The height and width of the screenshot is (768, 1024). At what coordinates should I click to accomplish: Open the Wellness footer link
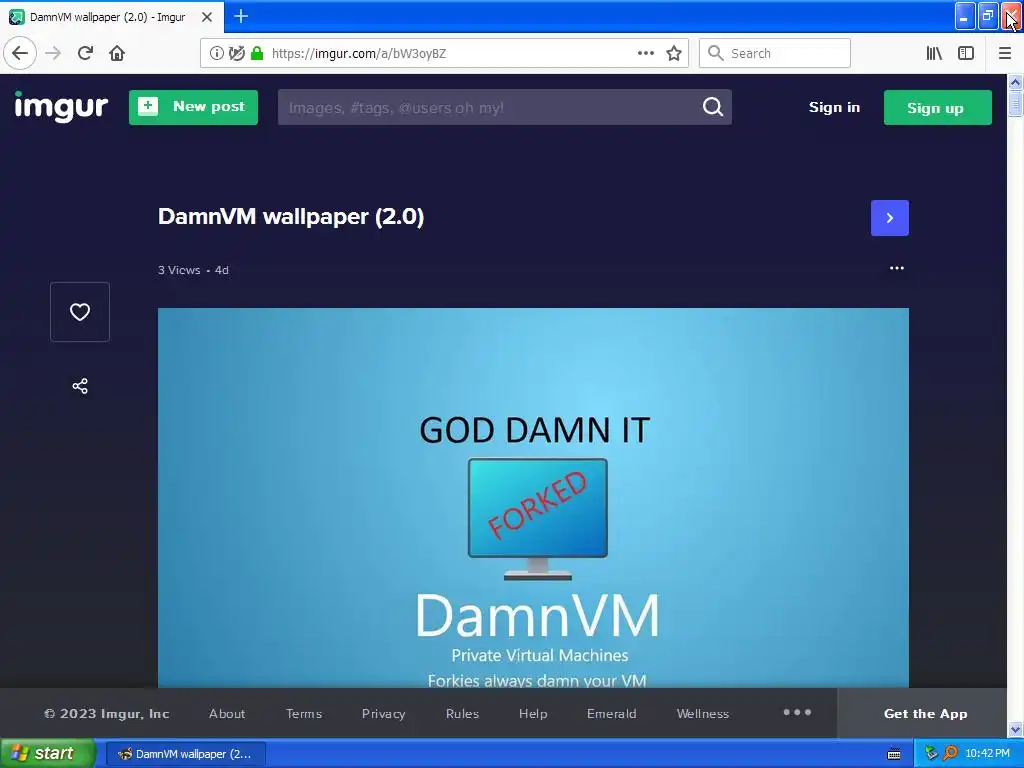click(x=703, y=714)
